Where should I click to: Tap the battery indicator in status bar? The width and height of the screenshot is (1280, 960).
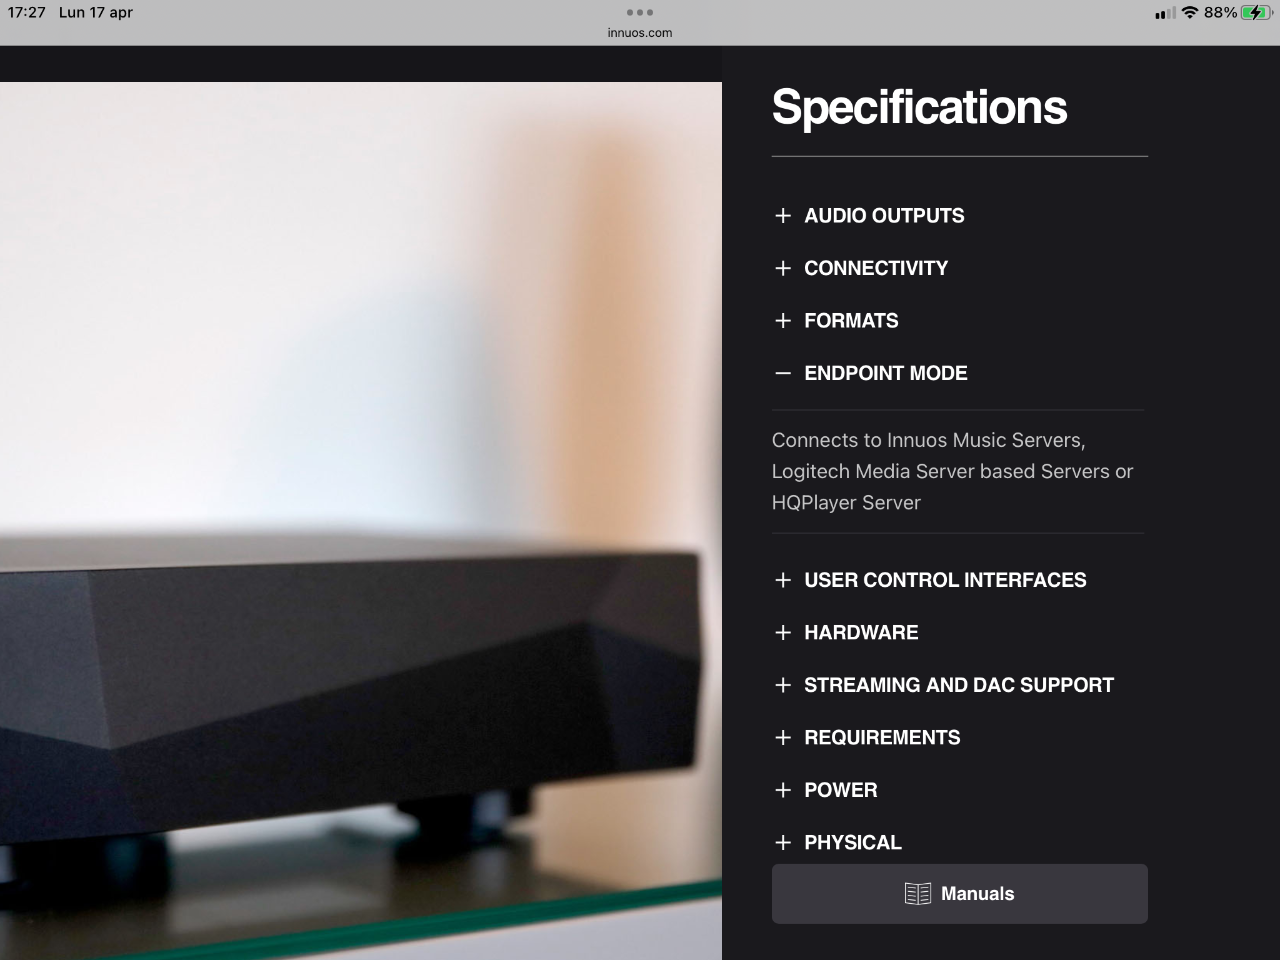[1255, 13]
